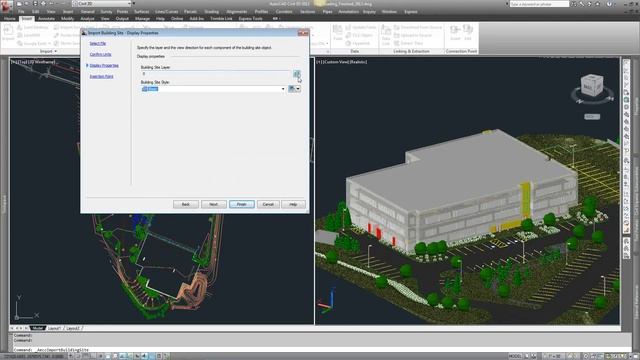Viewport: 640px width, 360px height.
Task: Toggle the MODEL space button in the status bar
Action: point(515,356)
